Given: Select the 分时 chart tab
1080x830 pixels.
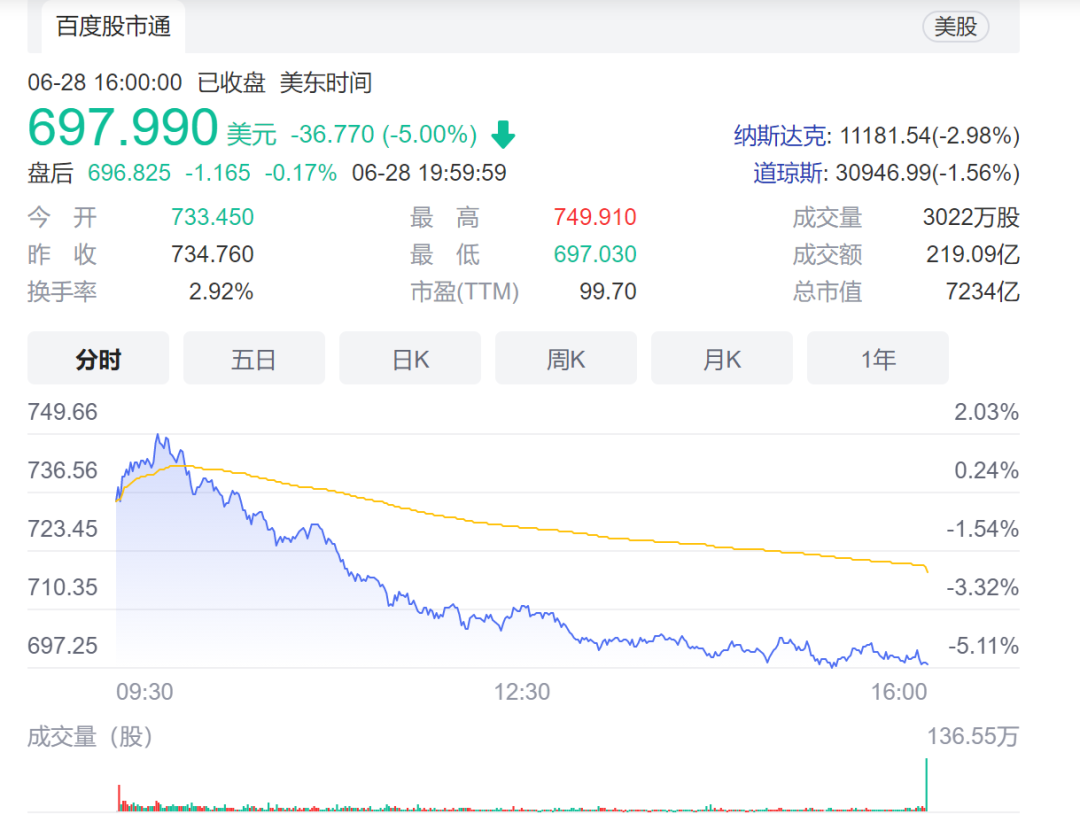Looking at the screenshot, I should click(x=98, y=359).
